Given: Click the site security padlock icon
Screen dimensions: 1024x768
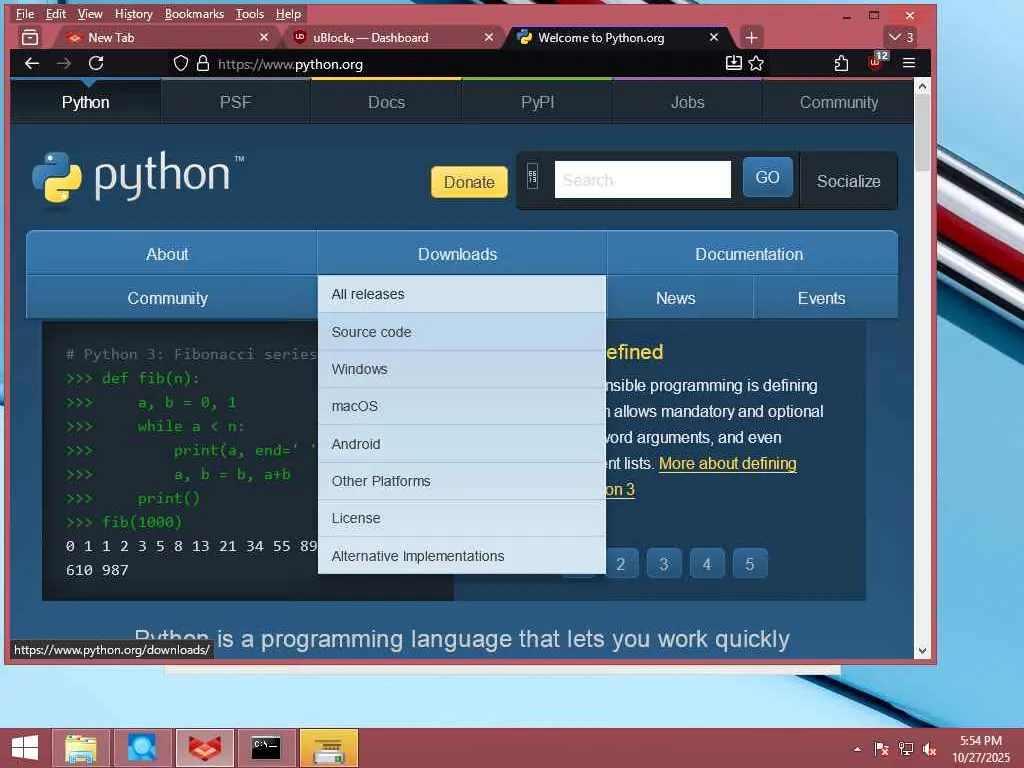Looking at the screenshot, I should pyautogui.click(x=203, y=63).
